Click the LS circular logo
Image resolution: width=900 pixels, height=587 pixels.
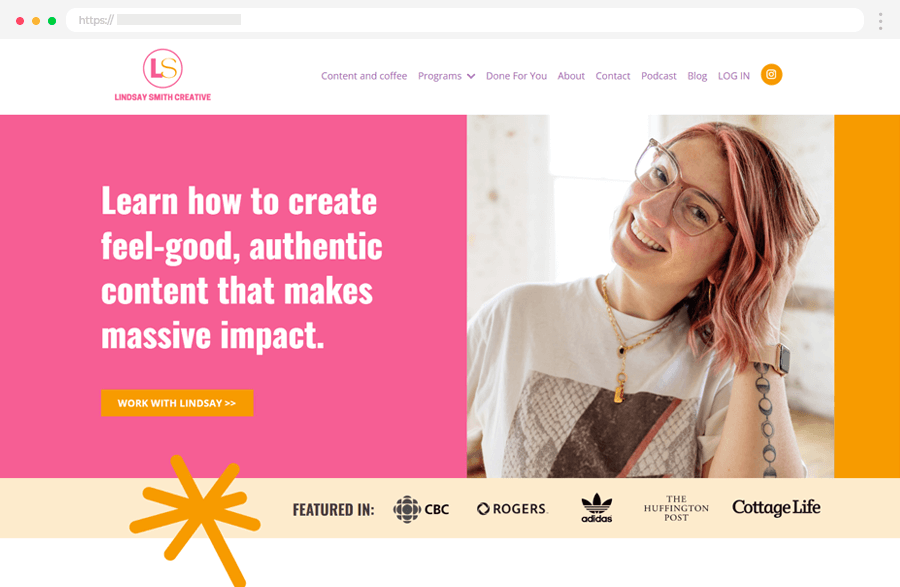coord(162,68)
